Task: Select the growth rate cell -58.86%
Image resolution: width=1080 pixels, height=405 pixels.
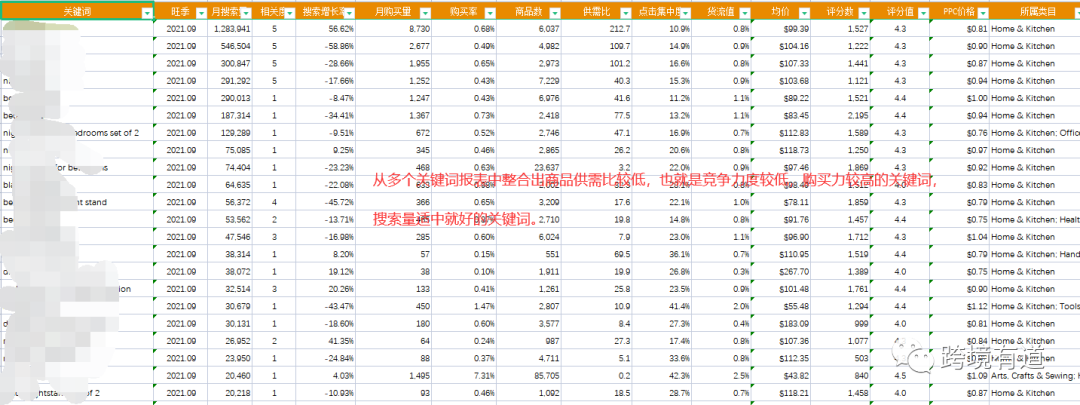Action: click(326, 46)
